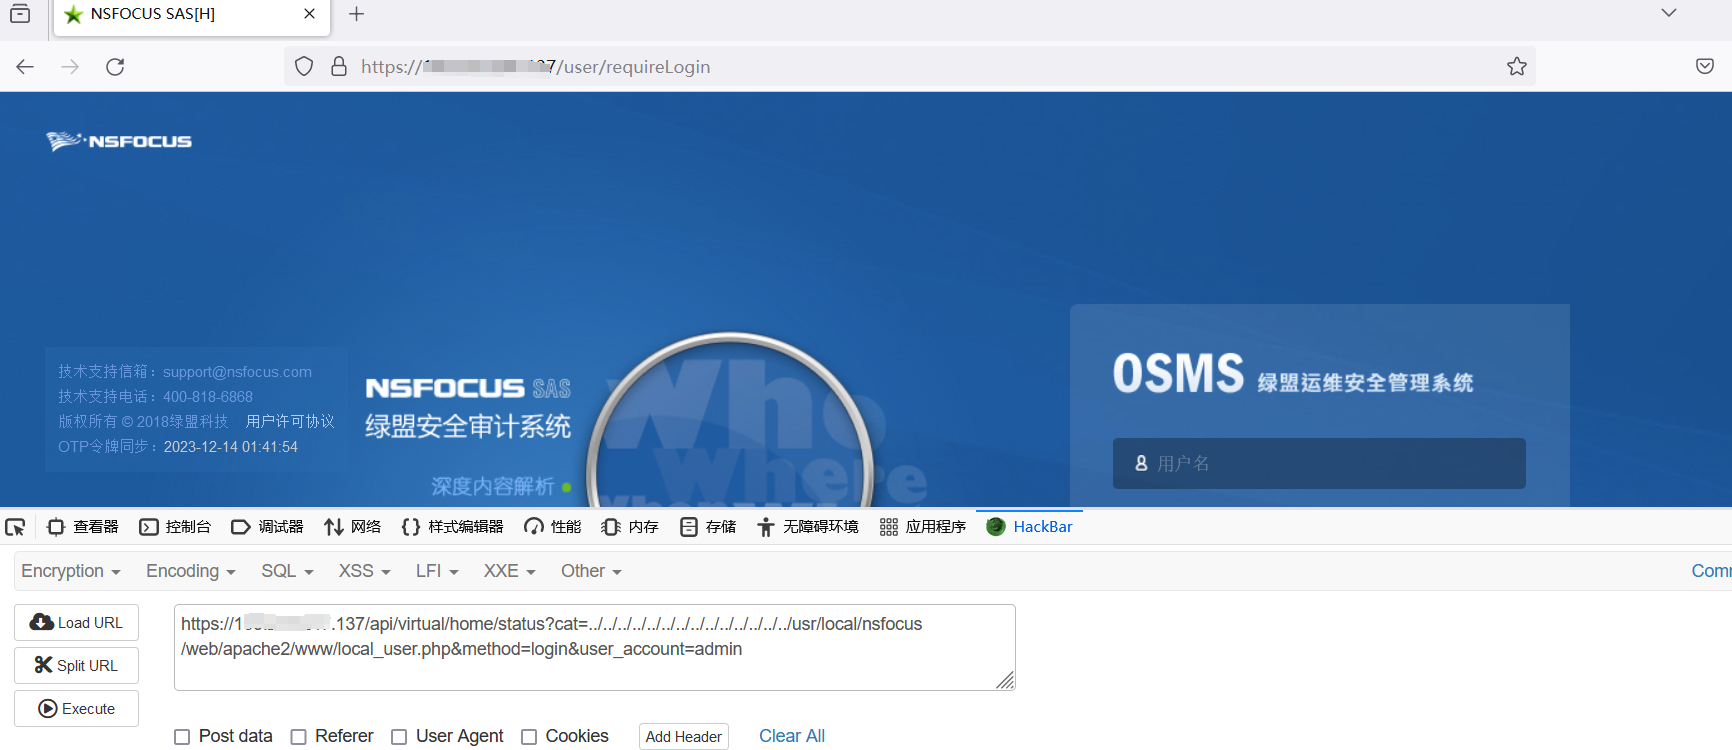Open the 无障碍环境 accessibility tab

[x=808, y=527]
